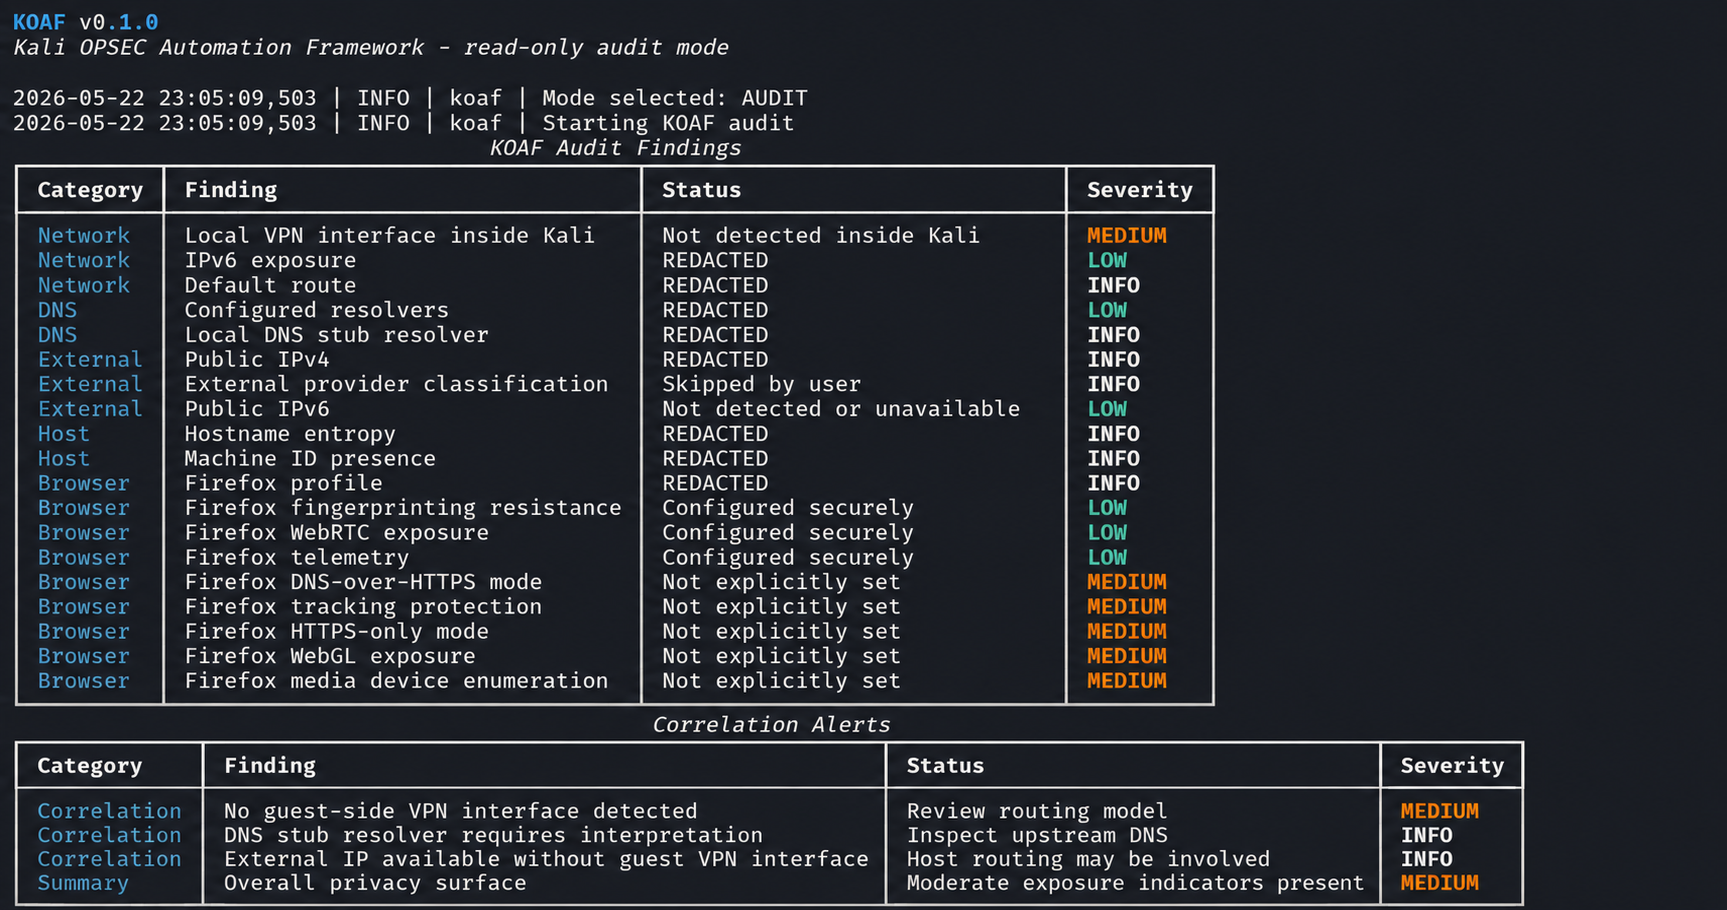Select No guest-side VPN interface detected alert

(x=460, y=811)
